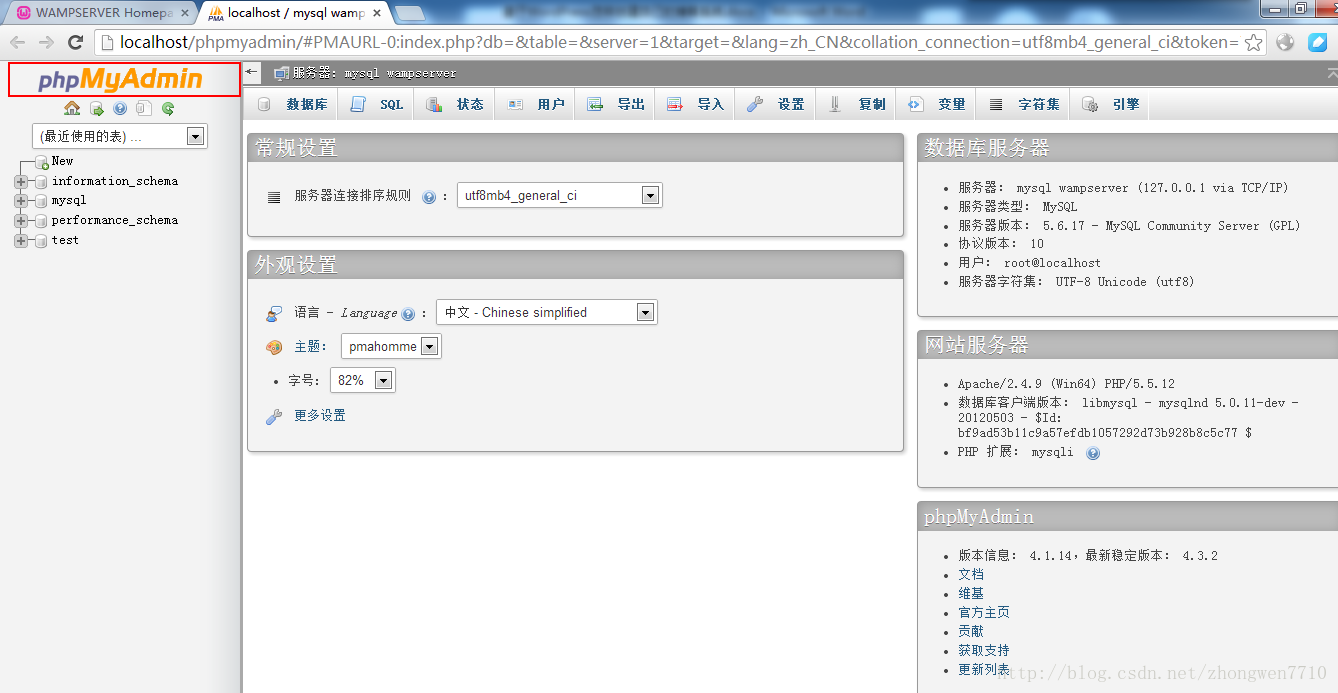Expand the mysql database node

pyautogui.click(x=21, y=201)
